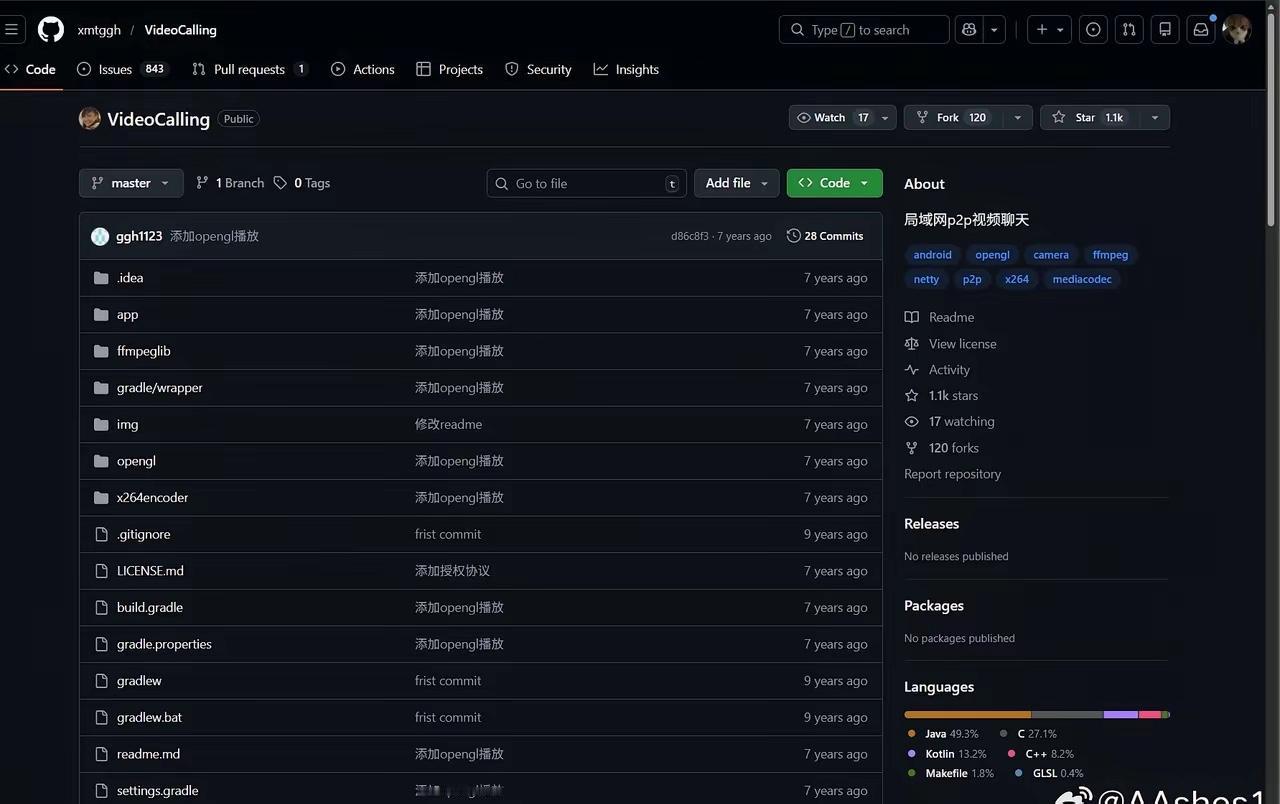Click the pulse icon next to Activity
This screenshot has height=804, width=1280.
tap(912, 369)
